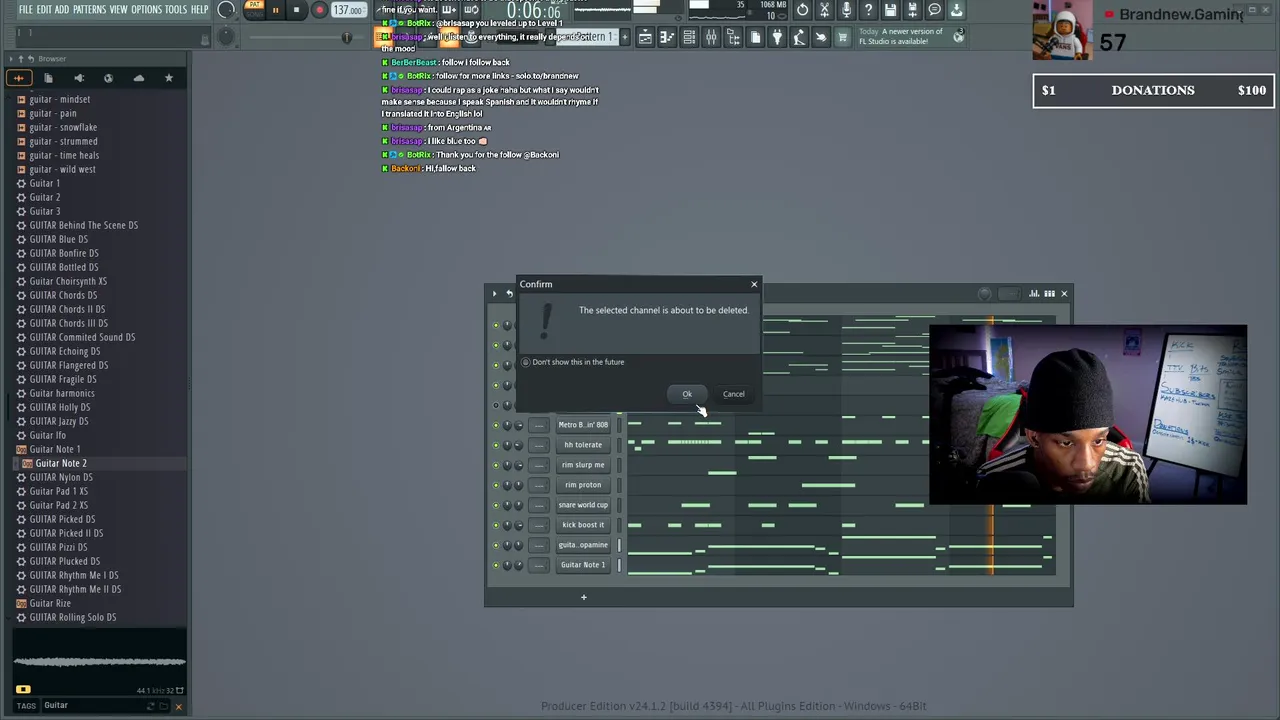1280x720 pixels.
Task: Add a new channel with the plus button
Action: pyautogui.click(x=584, y=597)
